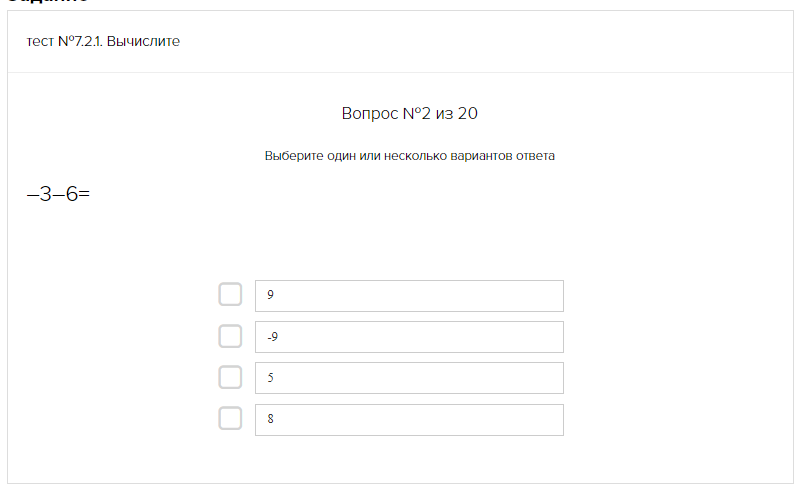Click the word 'тест' in the header
The width and height of the screenshot is (808, 498).
40,42
